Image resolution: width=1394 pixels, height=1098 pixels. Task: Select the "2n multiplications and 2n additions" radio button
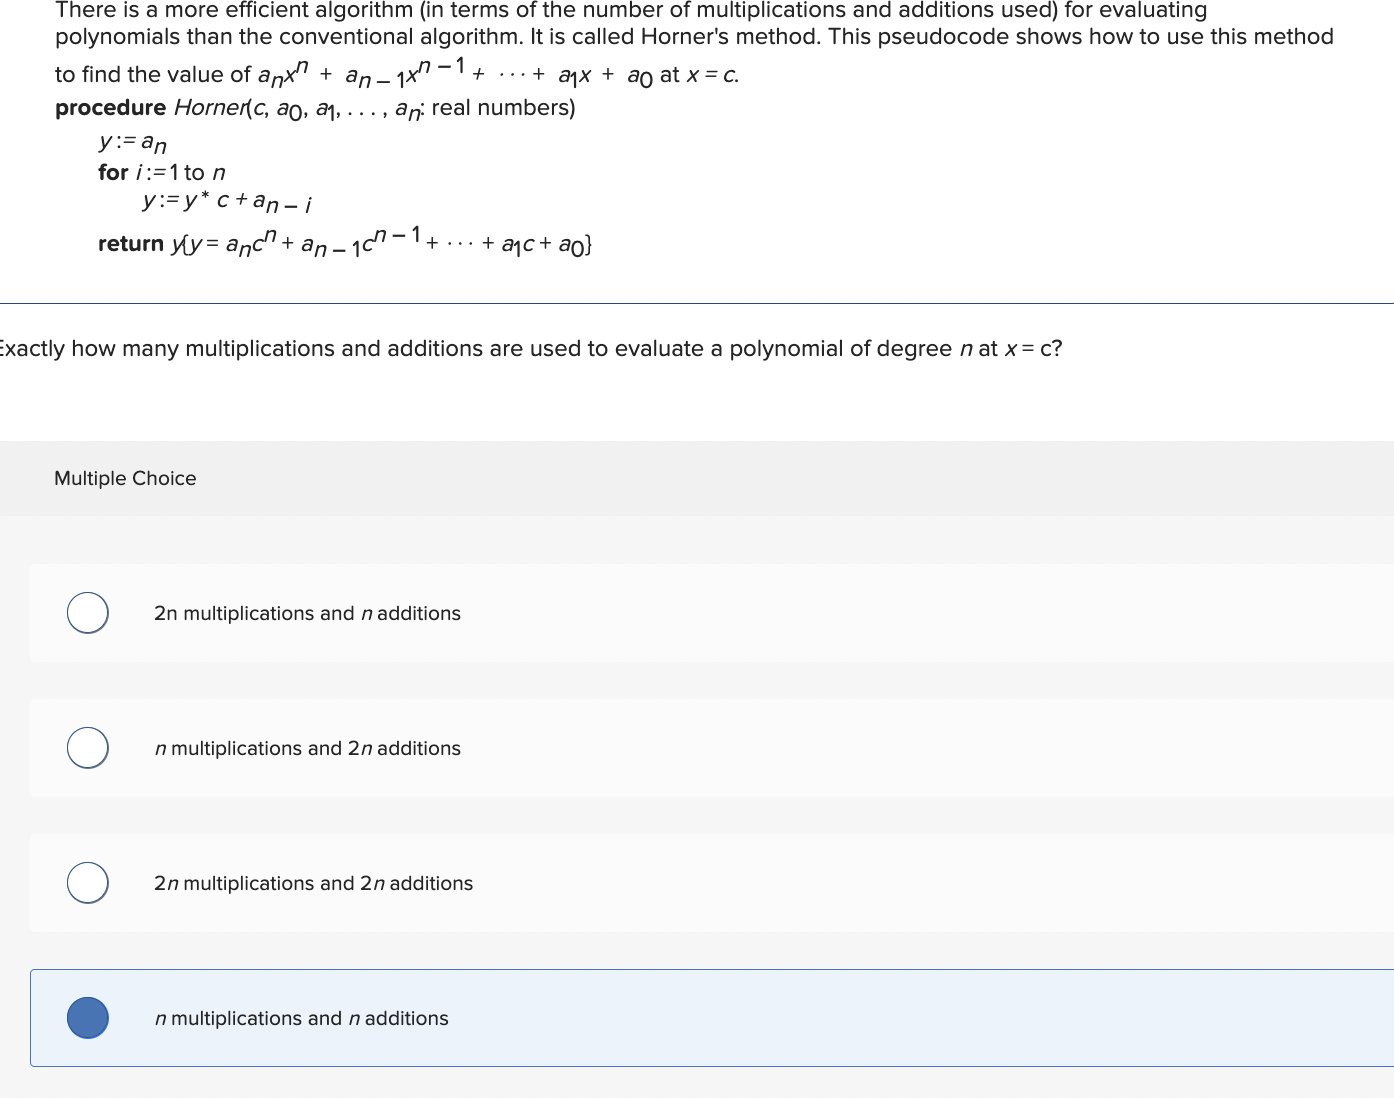(87, 882)
